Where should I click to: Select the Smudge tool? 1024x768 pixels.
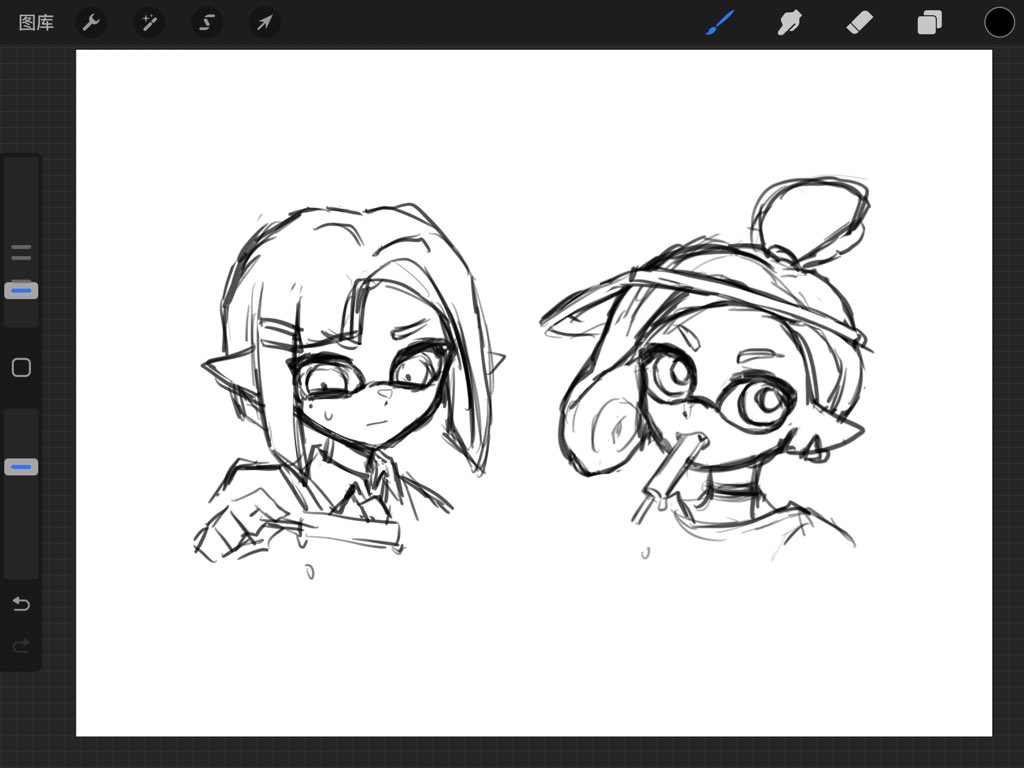[790, 23]
